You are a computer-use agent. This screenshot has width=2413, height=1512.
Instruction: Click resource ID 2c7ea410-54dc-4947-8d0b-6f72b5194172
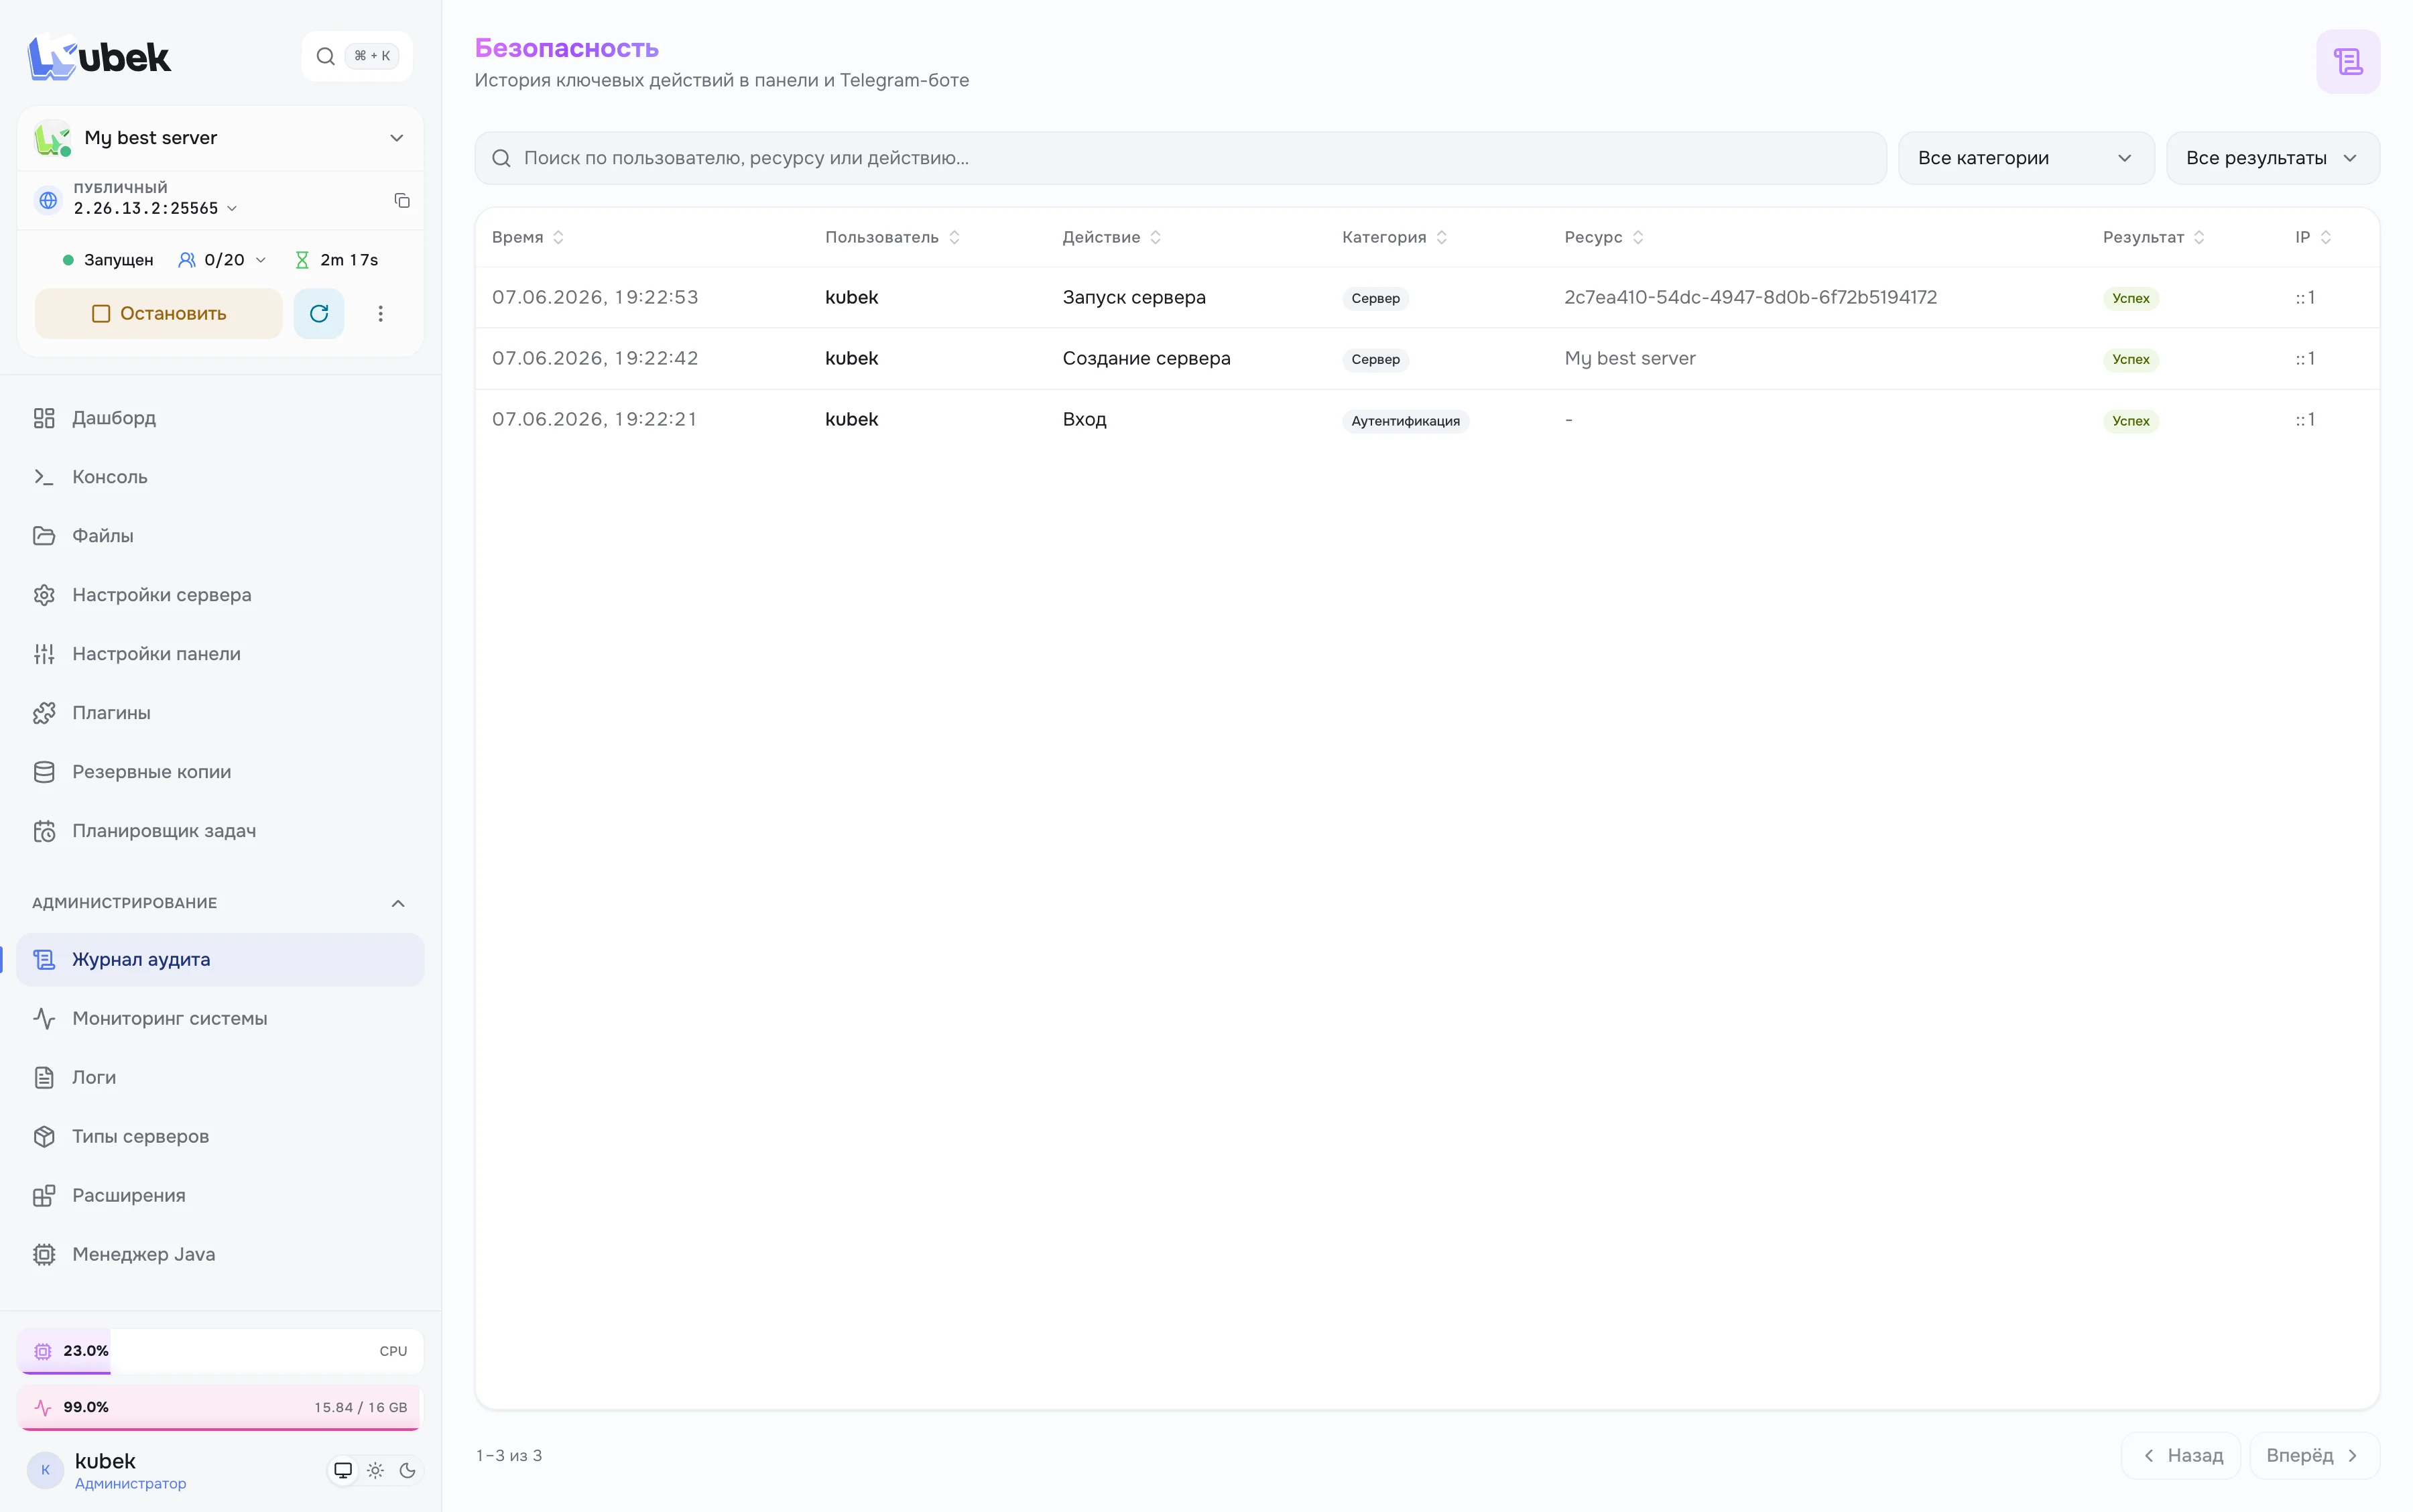pos(1750,297)
